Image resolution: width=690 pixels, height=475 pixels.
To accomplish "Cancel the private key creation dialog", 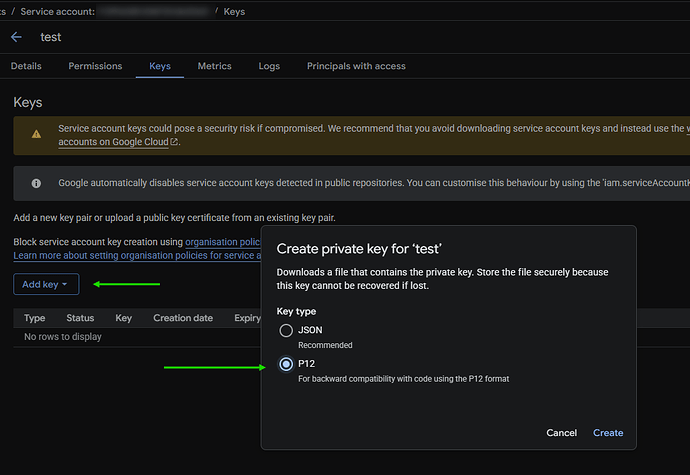I will point(561,433).
